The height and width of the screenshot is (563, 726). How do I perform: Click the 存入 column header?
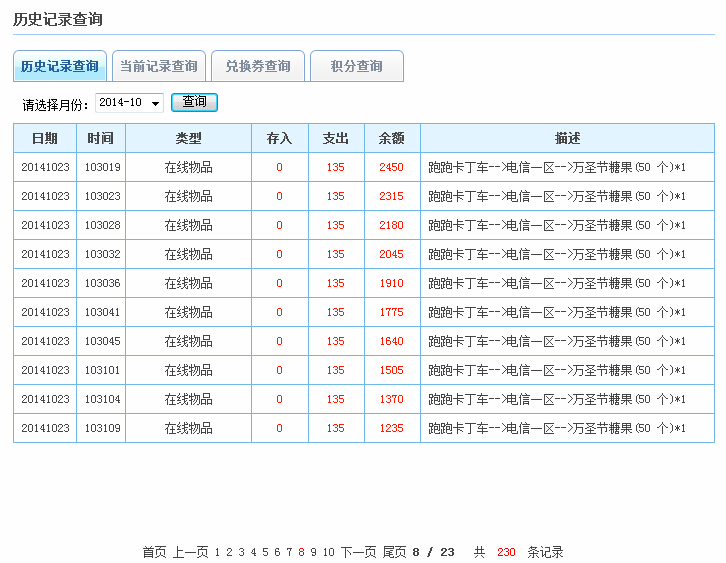point(280,138)
